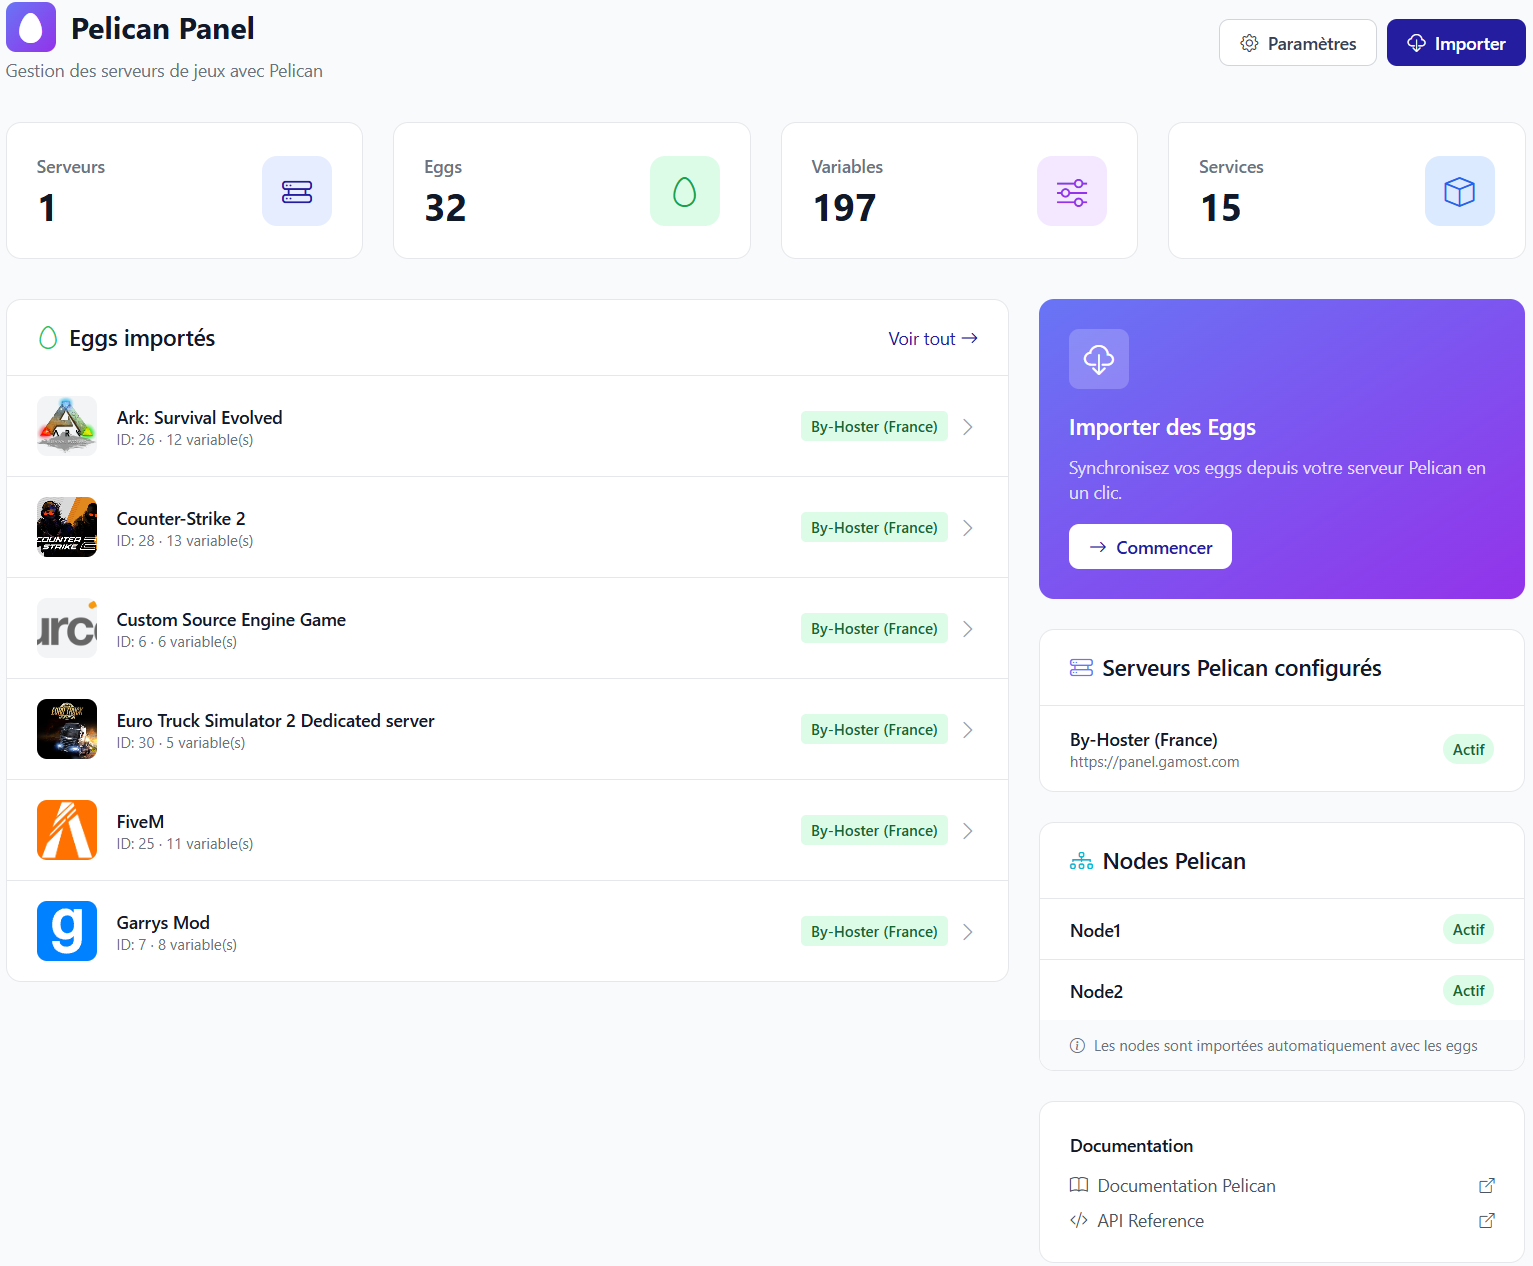Expand the FiveM row chevron
Screen dimensions: 1533x1266
(x=967, y=831)
